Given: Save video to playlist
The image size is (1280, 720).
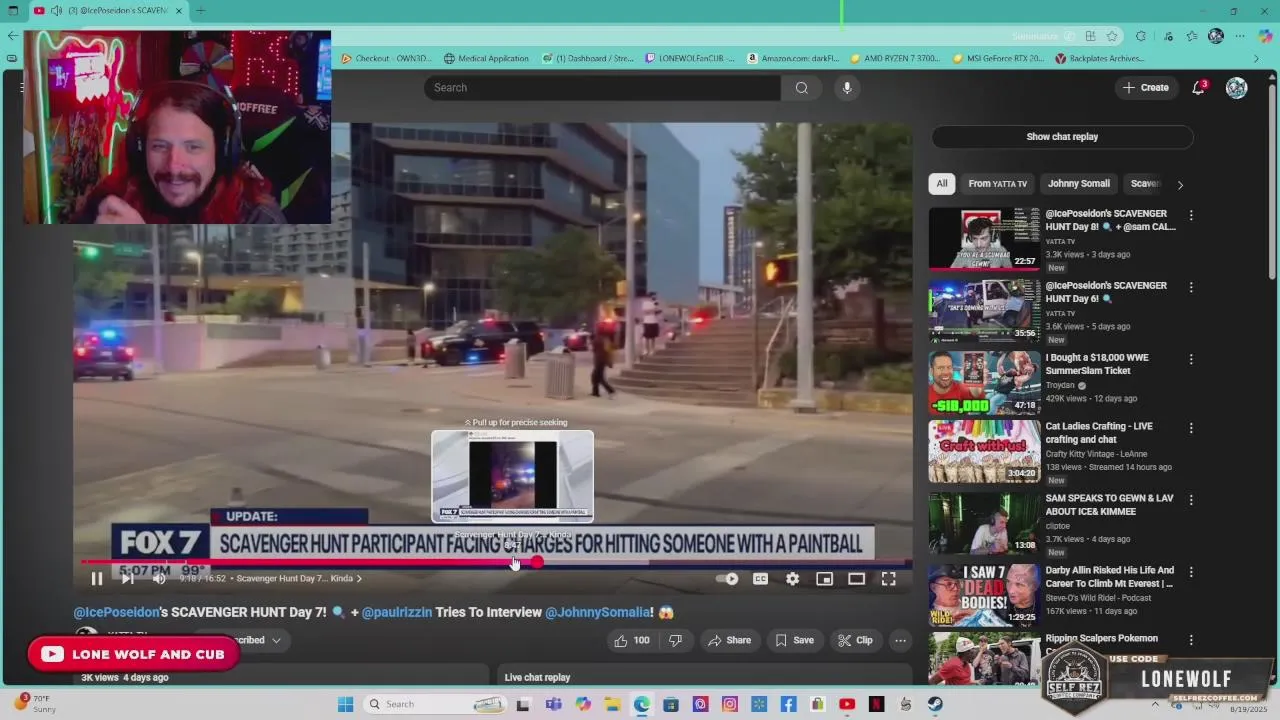Looking at the screenshot, I should [794, 640].
